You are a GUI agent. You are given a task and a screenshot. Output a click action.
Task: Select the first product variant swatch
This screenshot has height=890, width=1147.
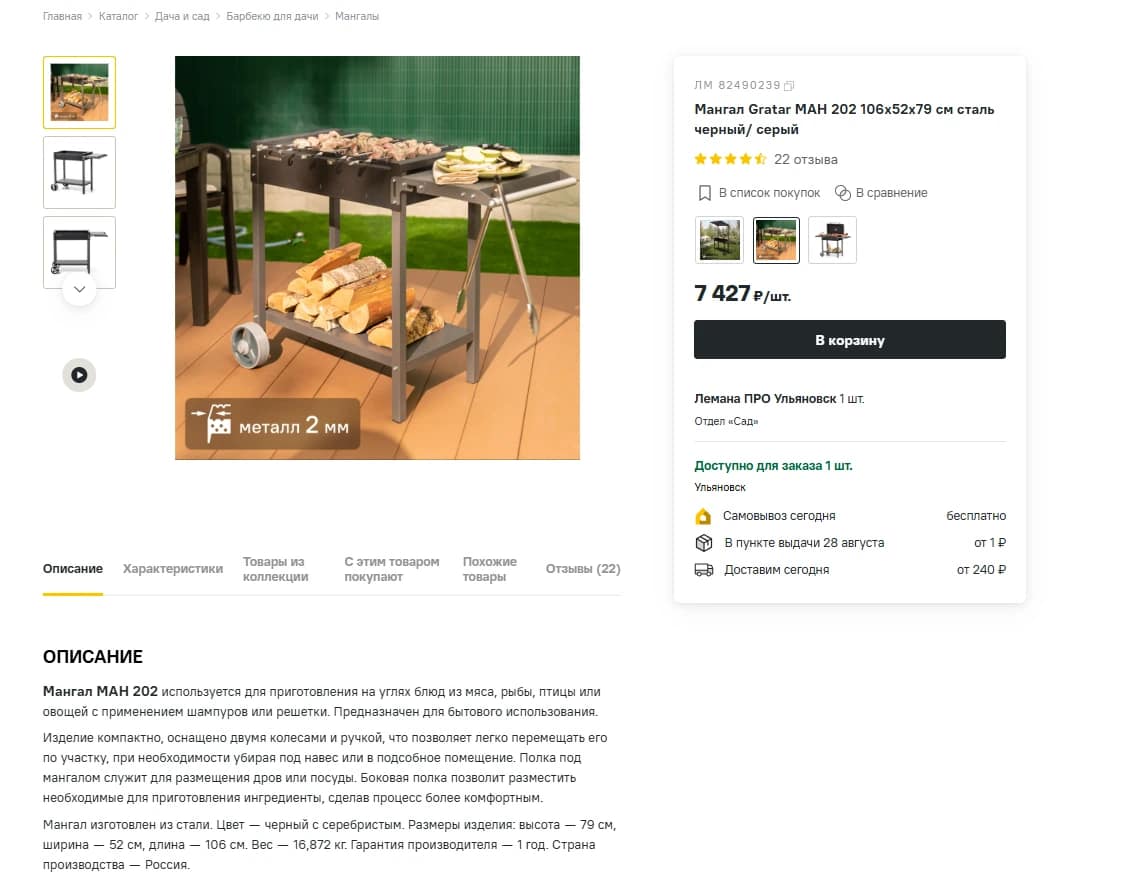720,240
